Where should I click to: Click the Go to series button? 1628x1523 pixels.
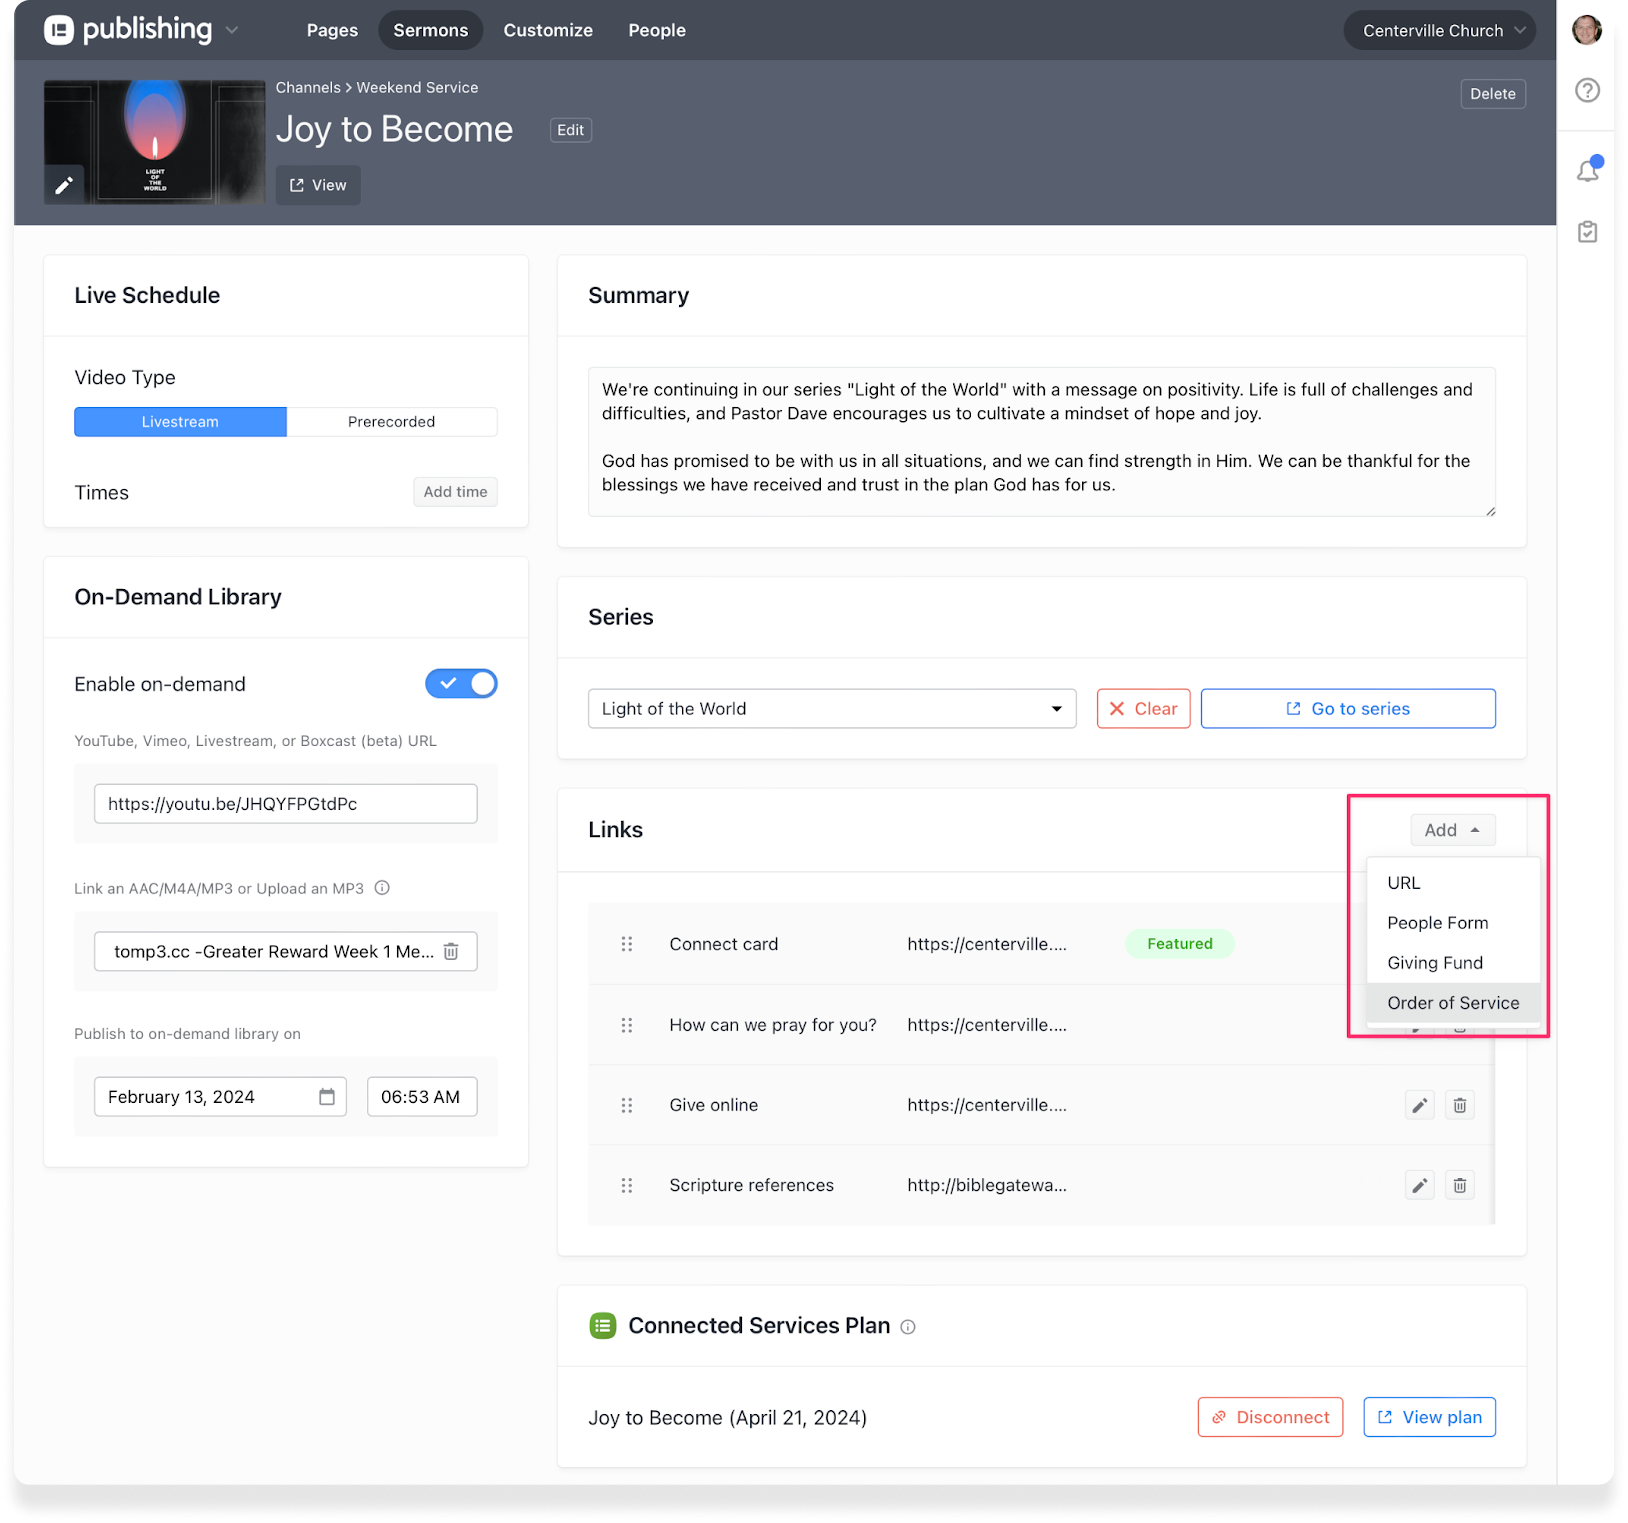[1347, 709]
